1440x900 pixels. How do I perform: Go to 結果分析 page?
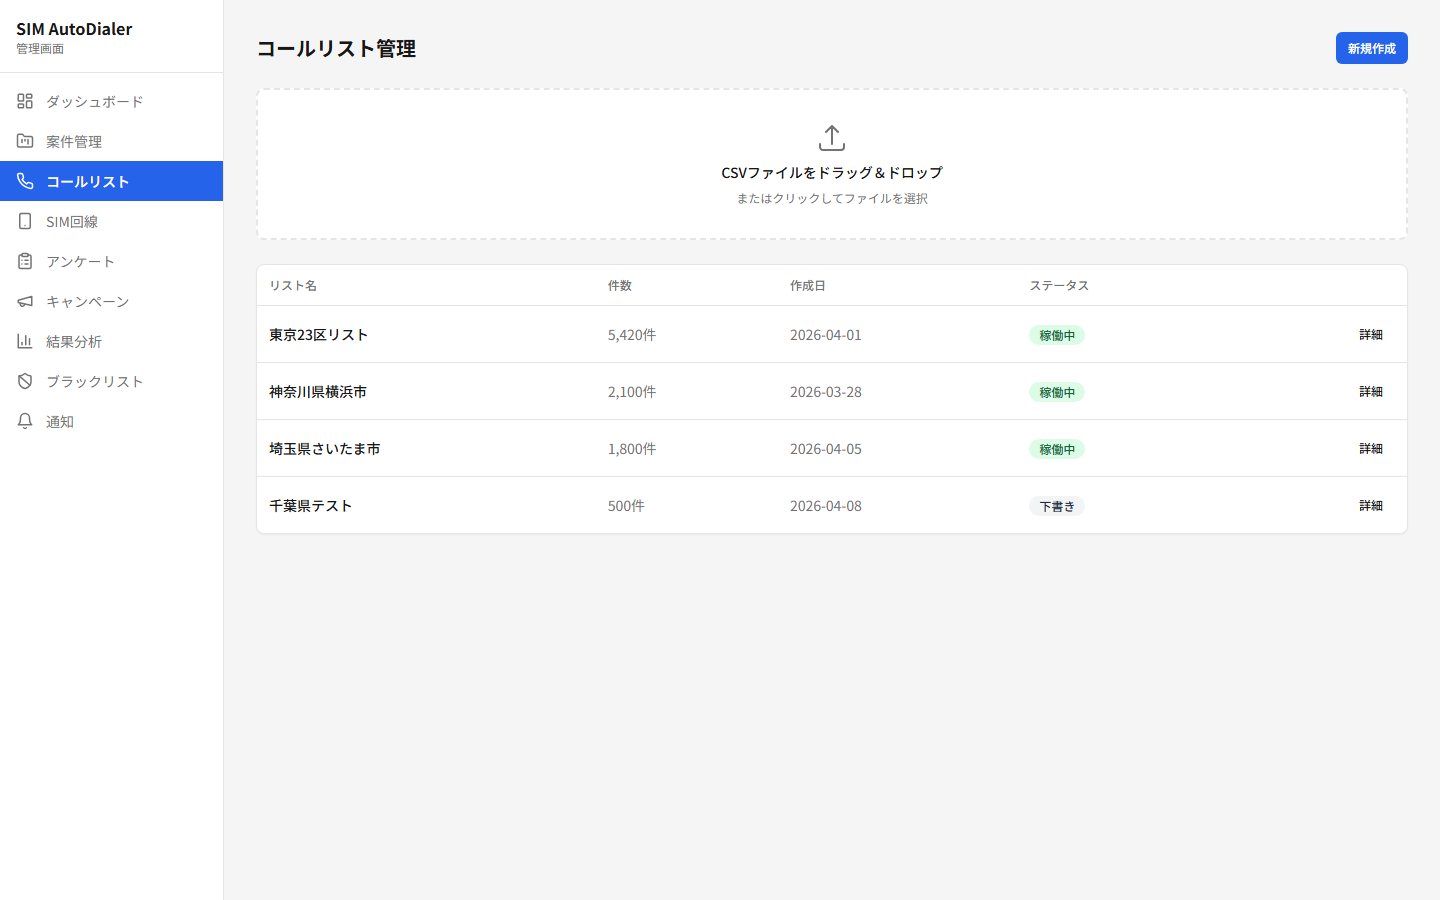[x=111, y=341]
